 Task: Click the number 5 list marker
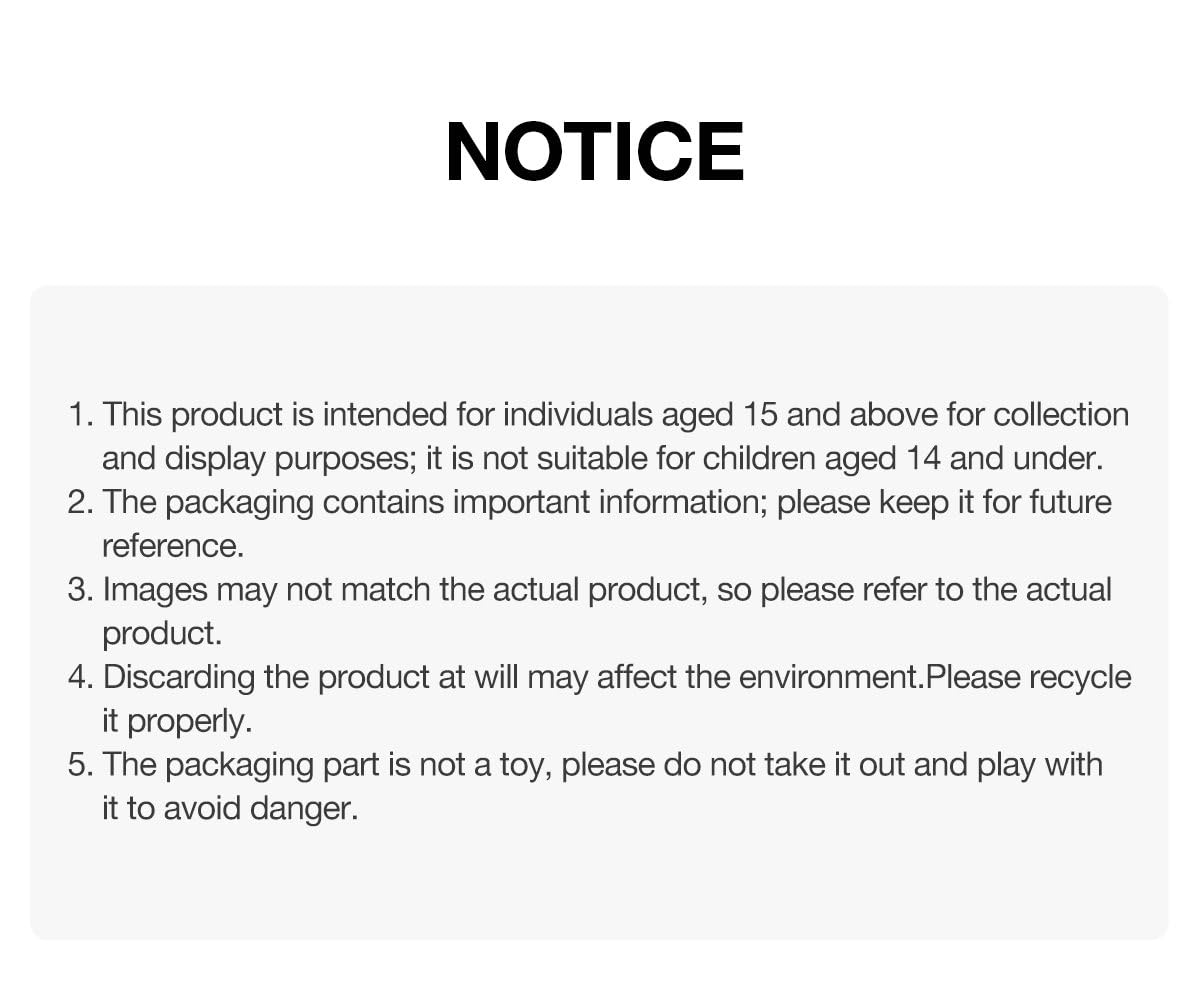tap(80, 765)
